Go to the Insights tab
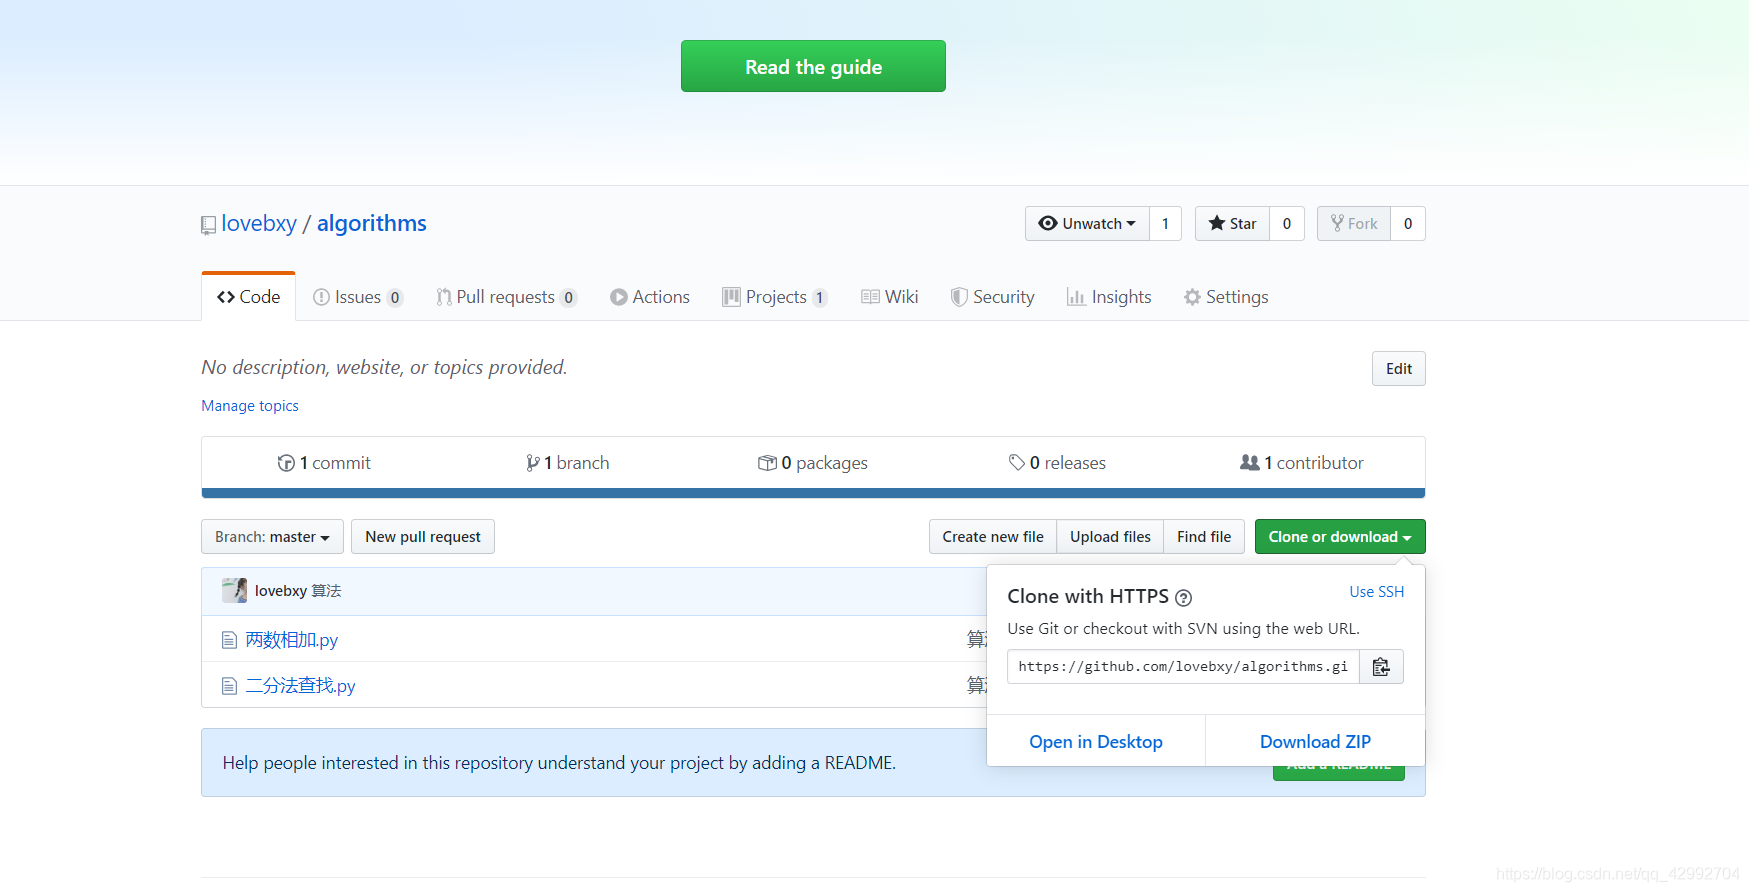The width and height of the screenshot is (1749, 892). coord(1109,297)
